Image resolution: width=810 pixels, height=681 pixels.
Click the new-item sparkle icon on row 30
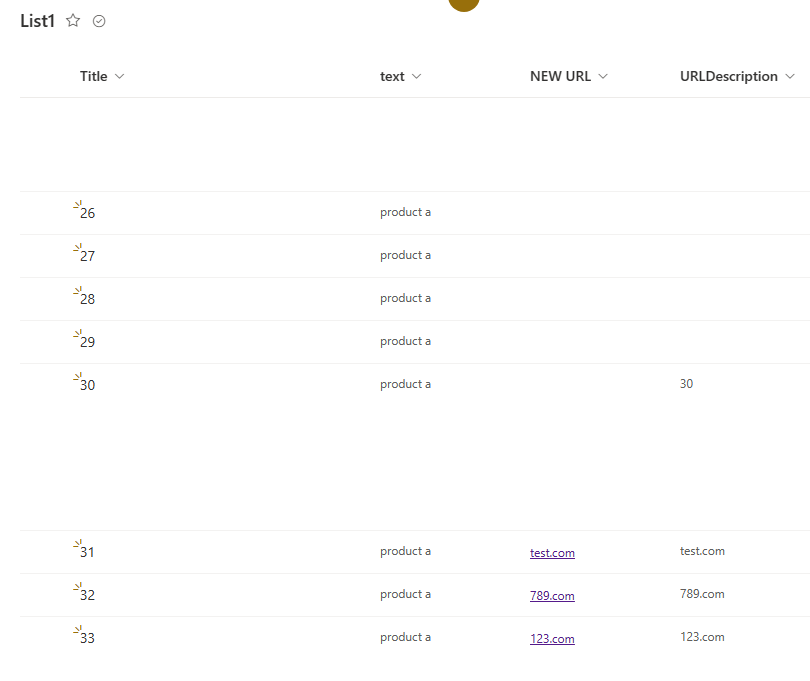pyautogui.click(x=77, y=377)
